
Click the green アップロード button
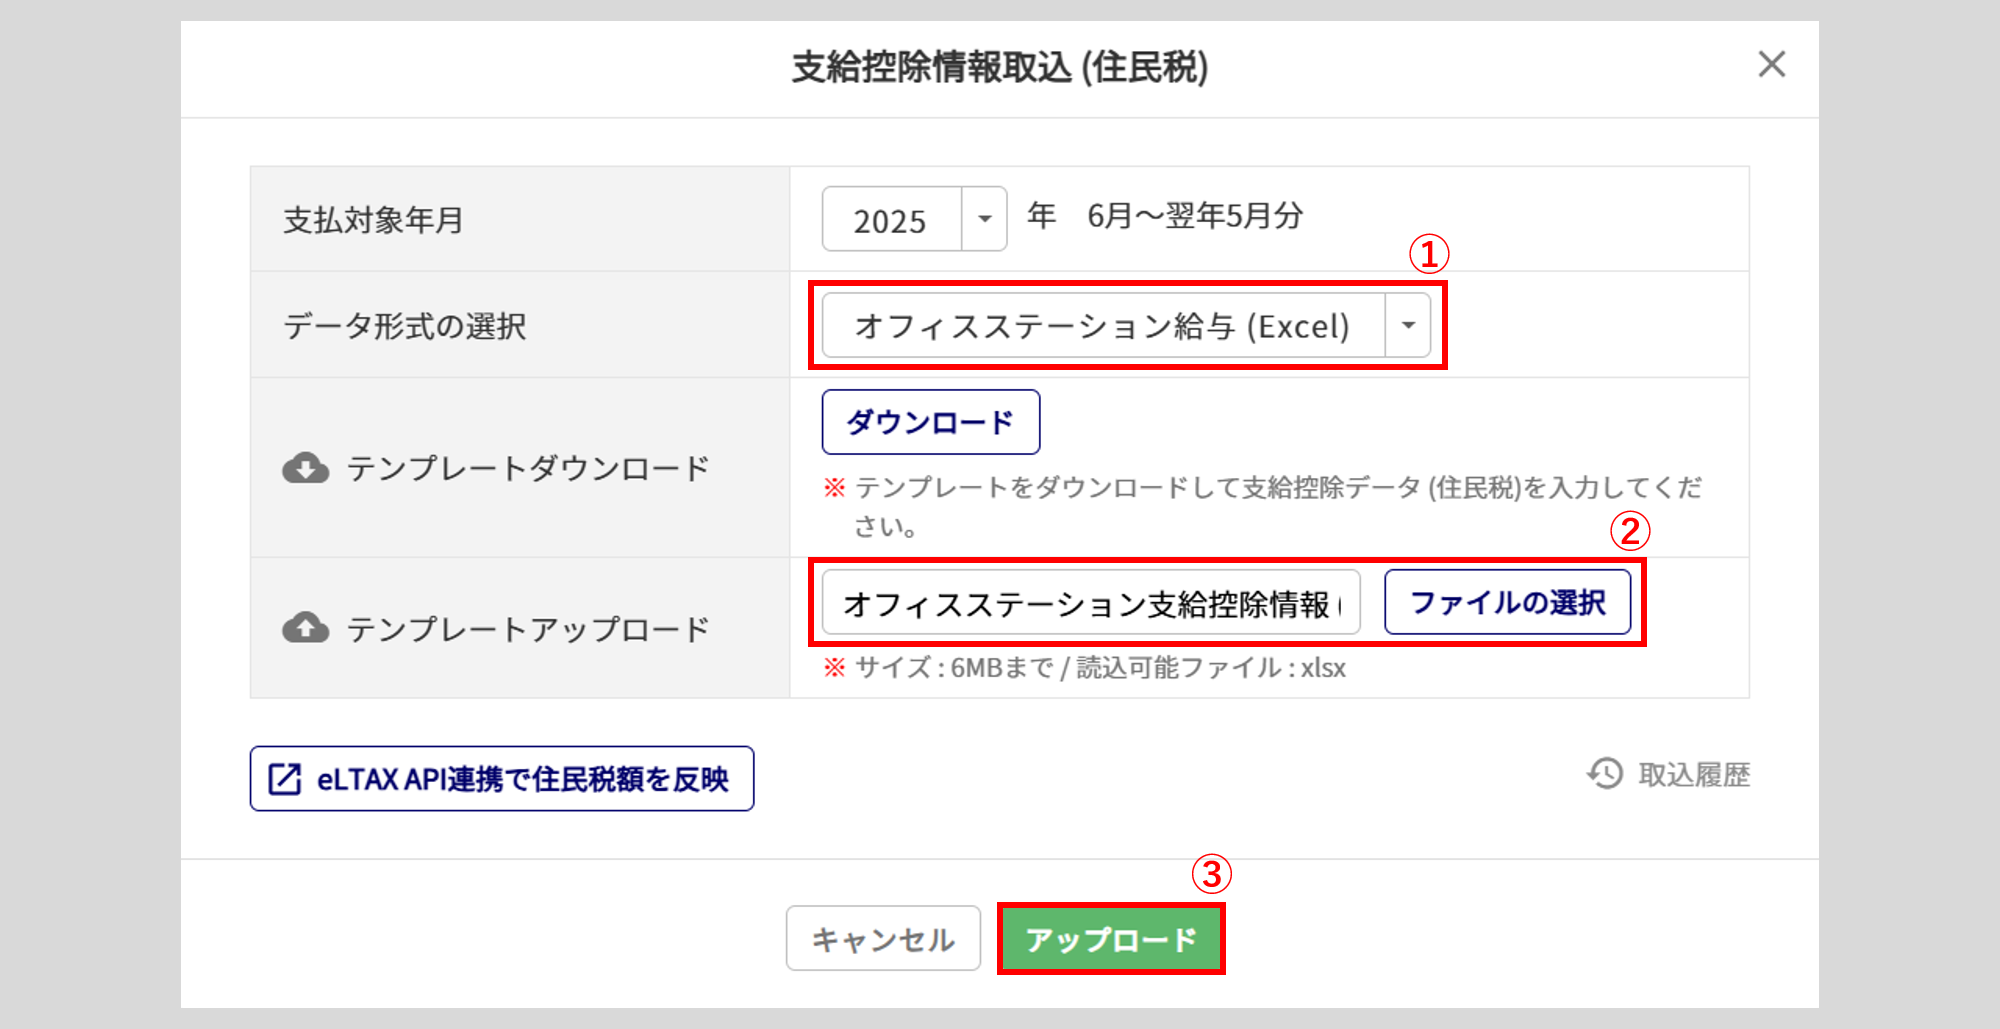[1110, 939]
